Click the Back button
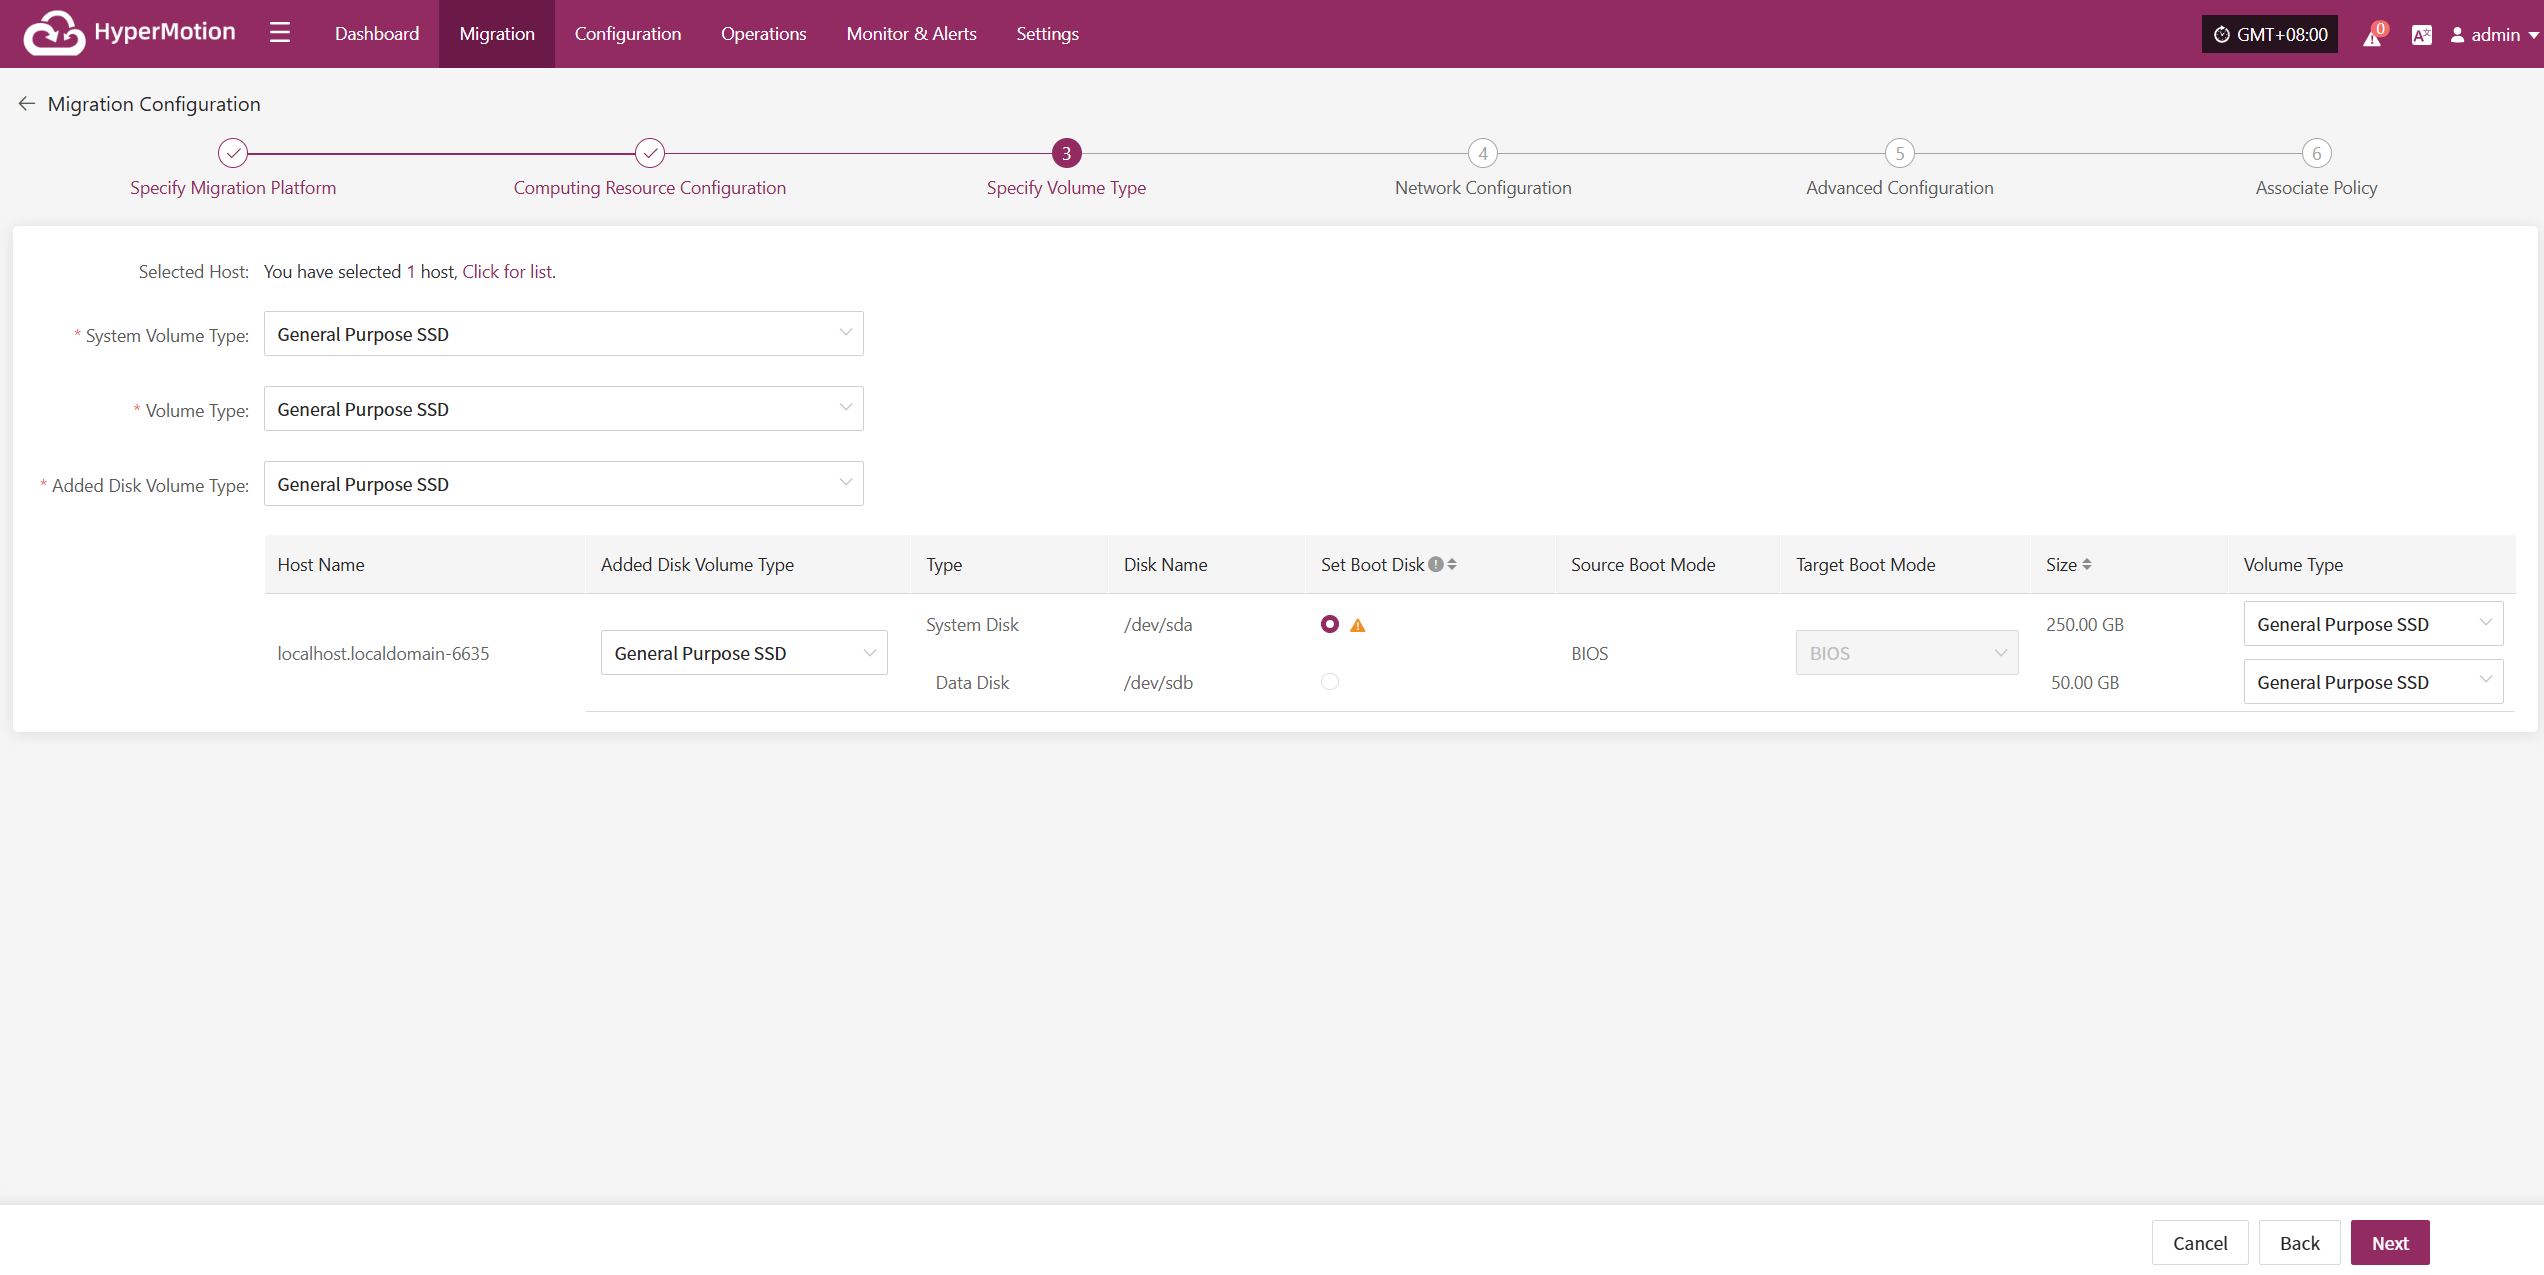 click(x=2299, y=1243)
